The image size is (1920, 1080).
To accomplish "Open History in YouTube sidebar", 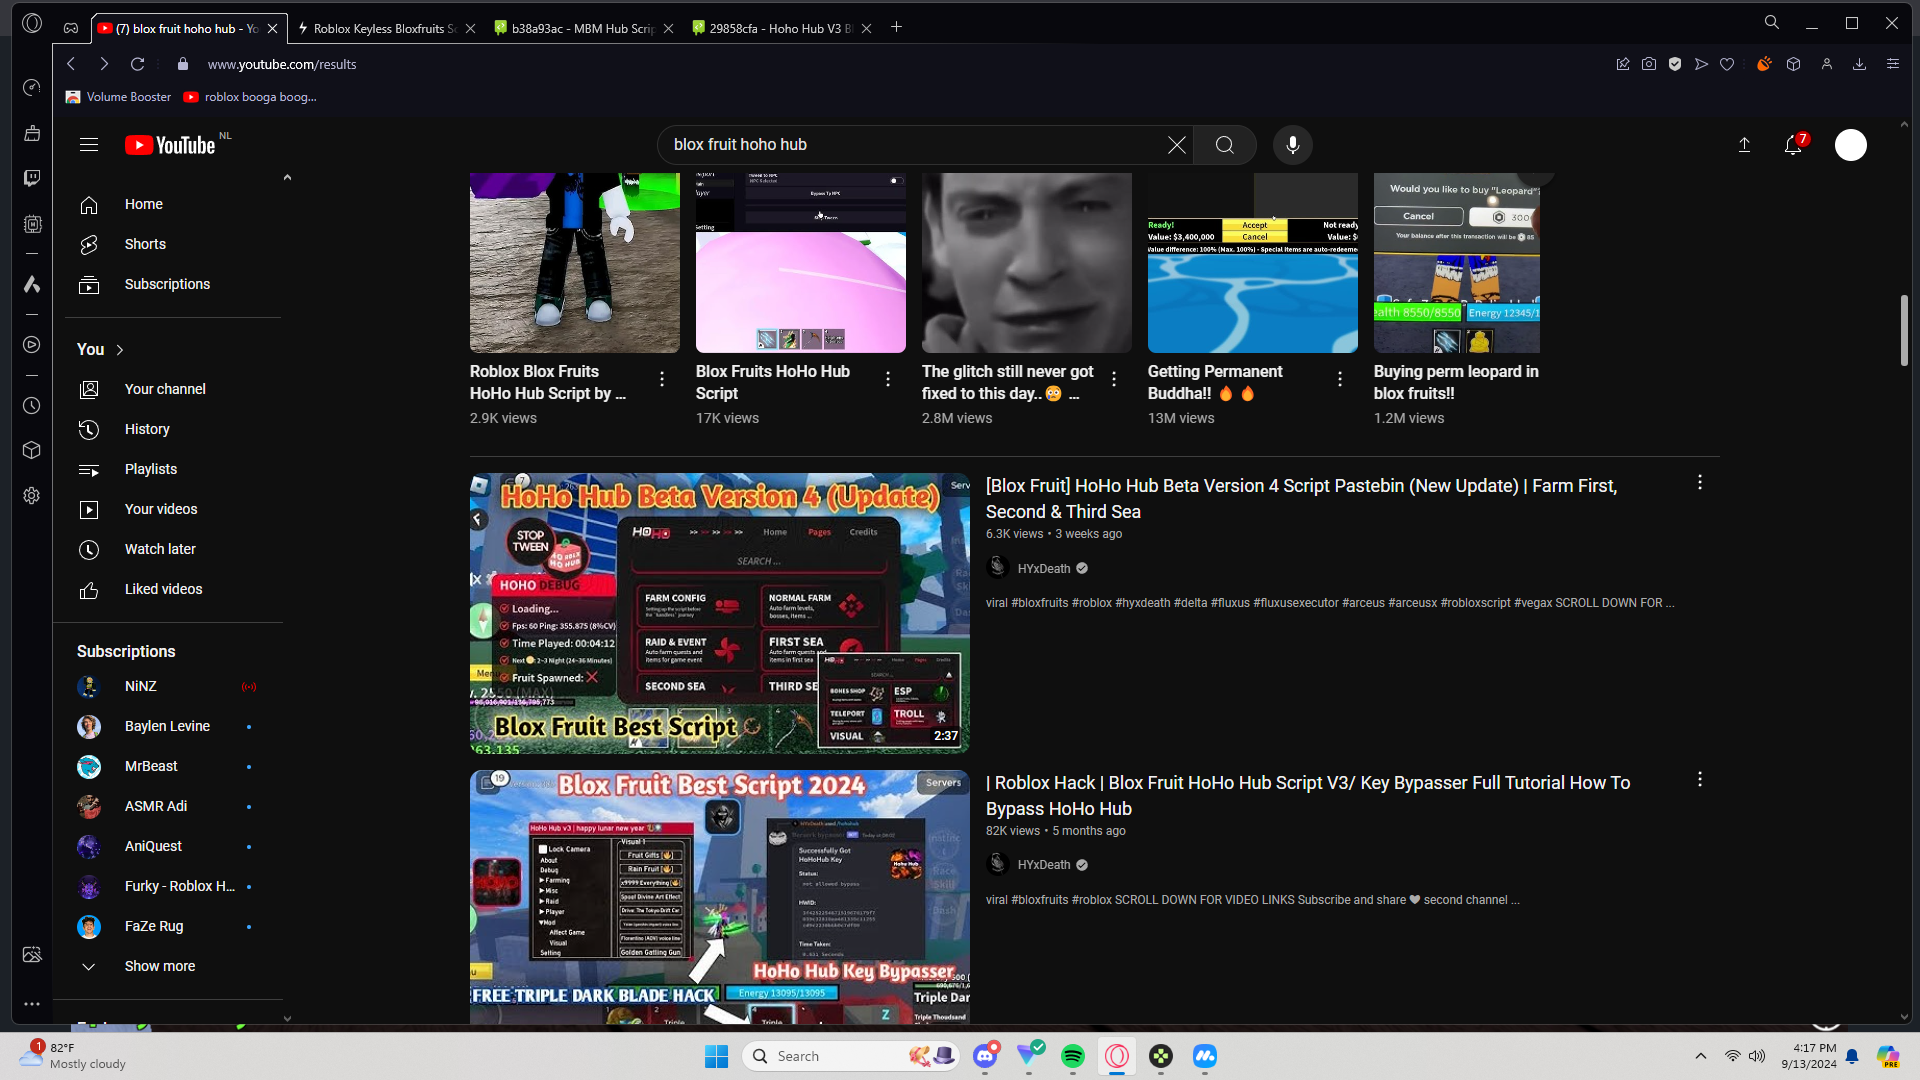I will pyautogui.click(x=147, y=429).
